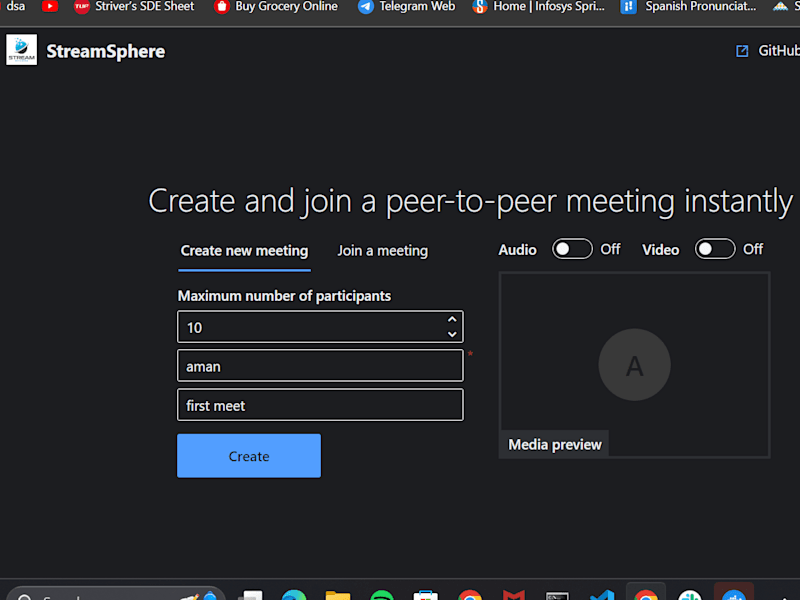Open the Spanish Pronunciation bookmark

(x=688, y=7)
